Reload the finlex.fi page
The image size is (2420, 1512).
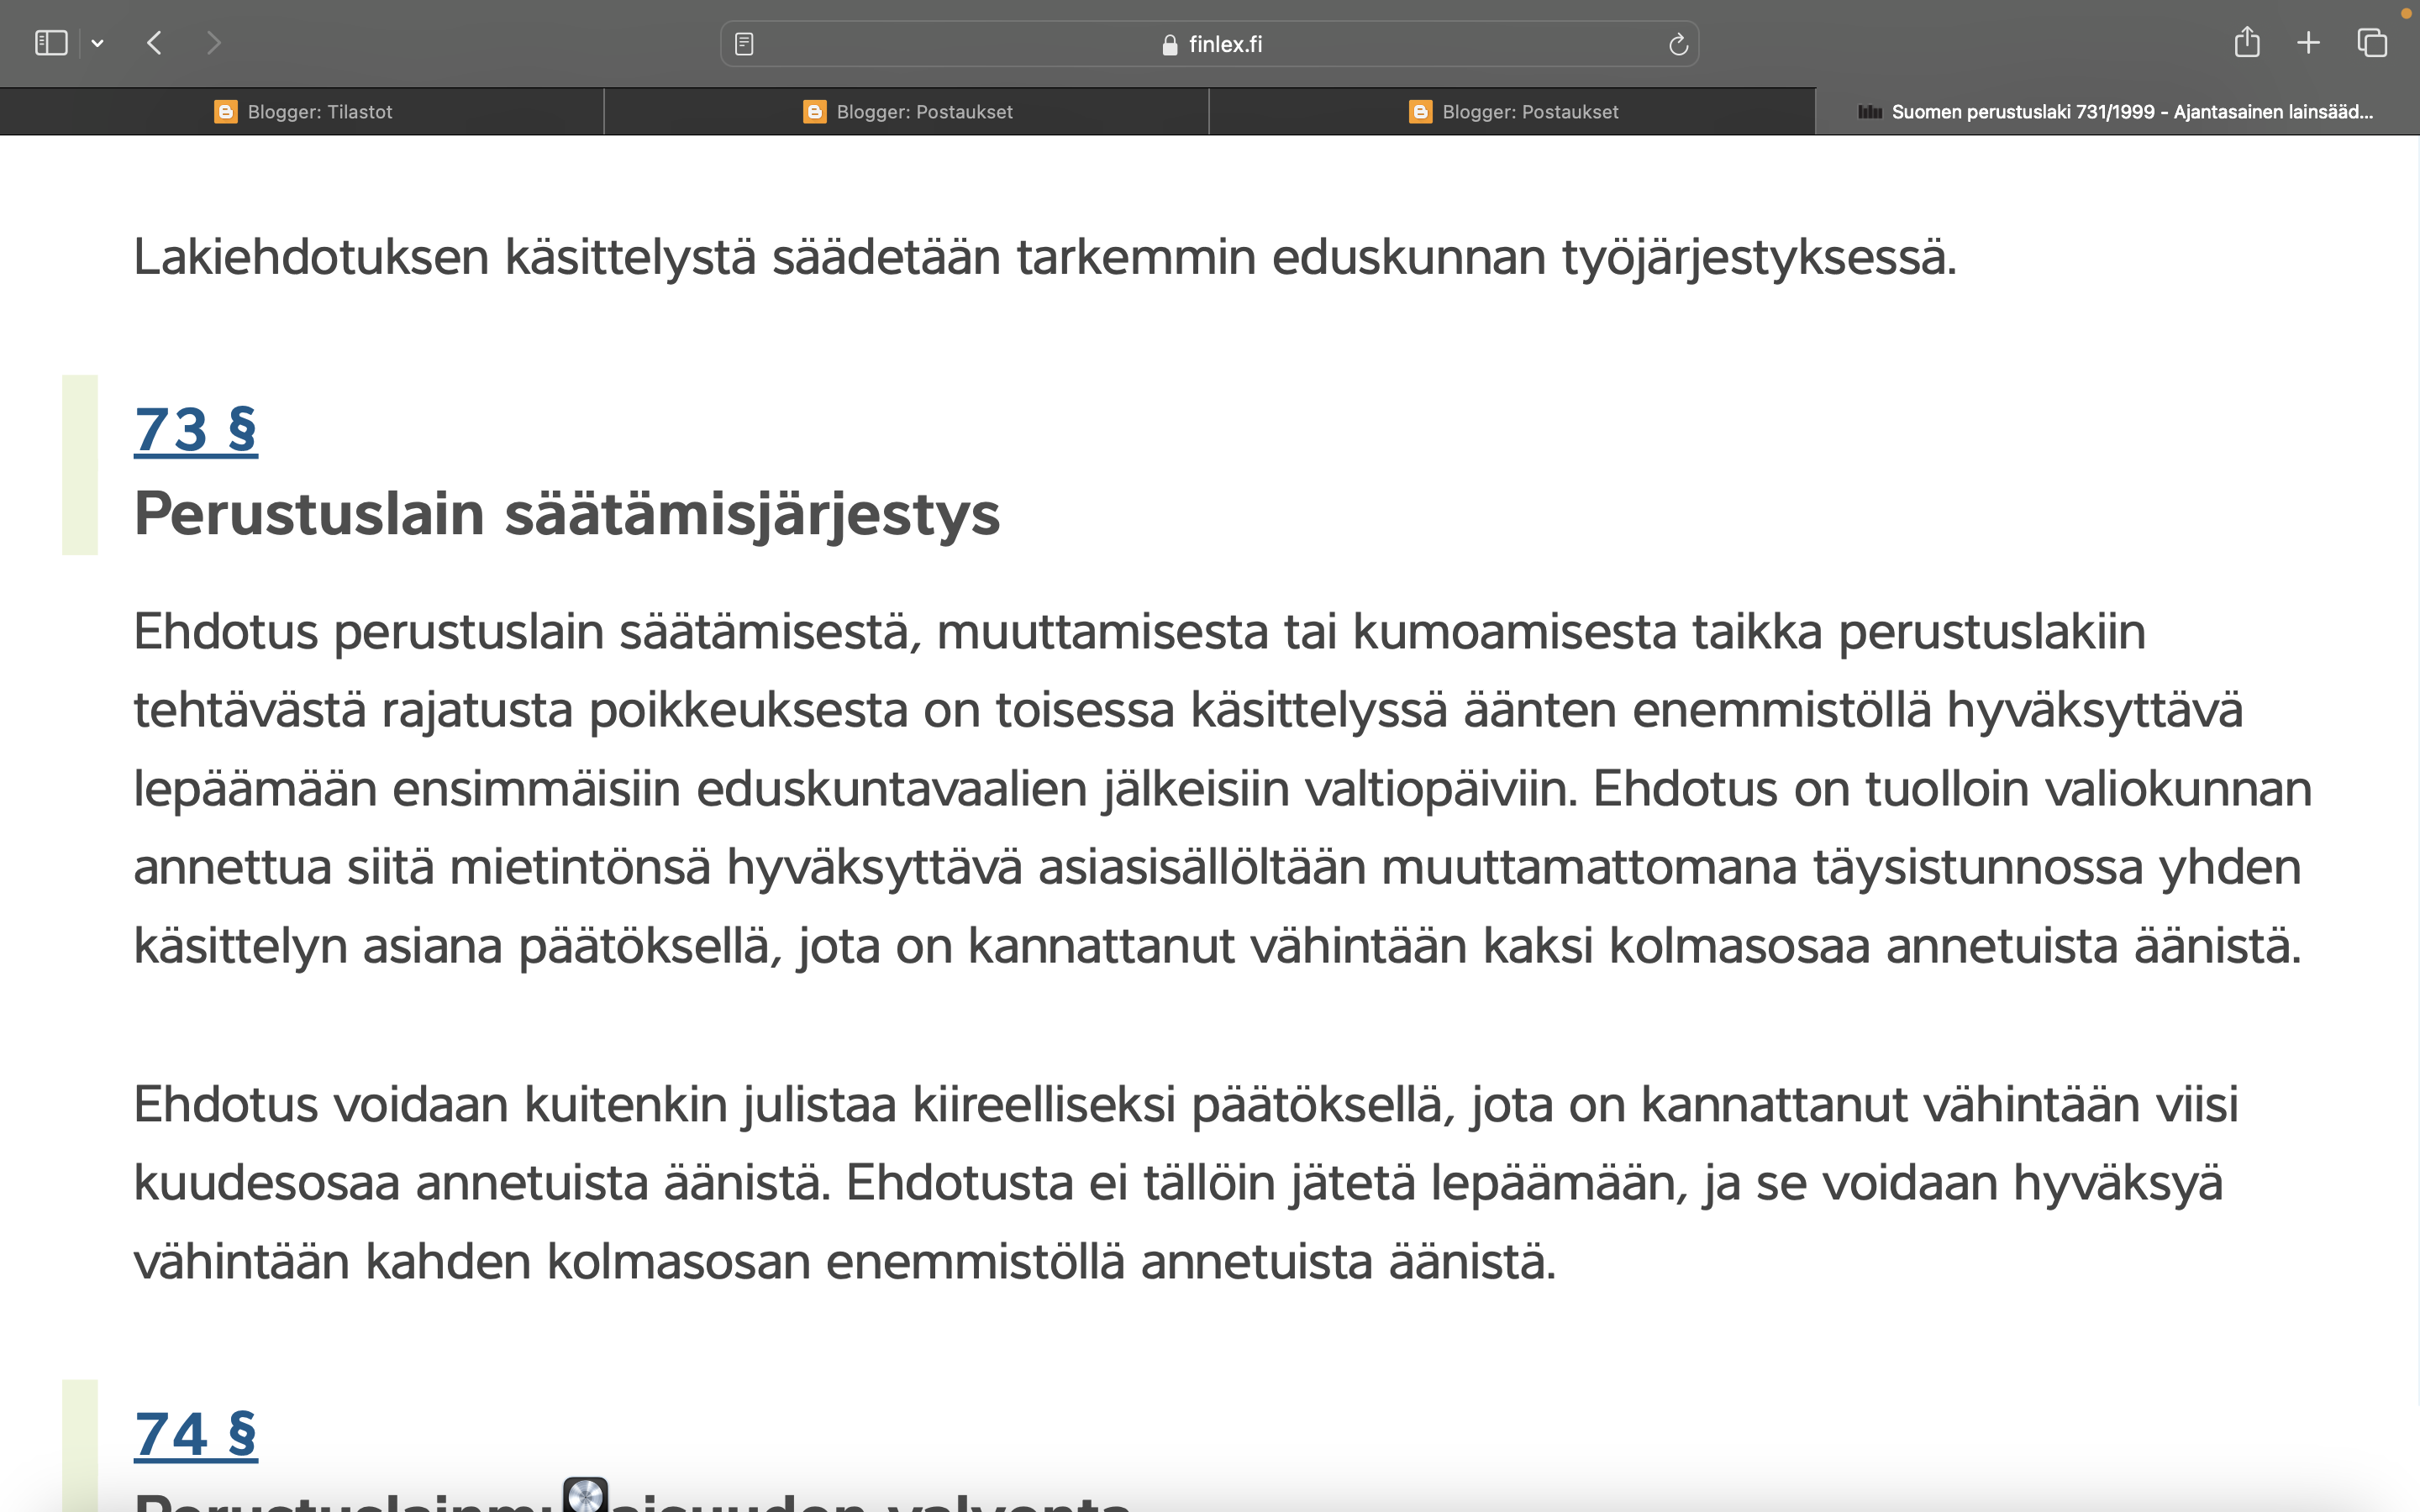point(1678,44)
